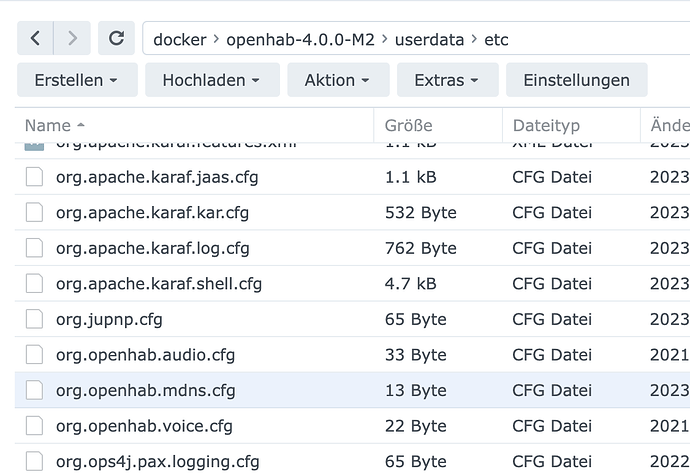Click the back navigation arrow
The image size is (690, 476).
36,39
